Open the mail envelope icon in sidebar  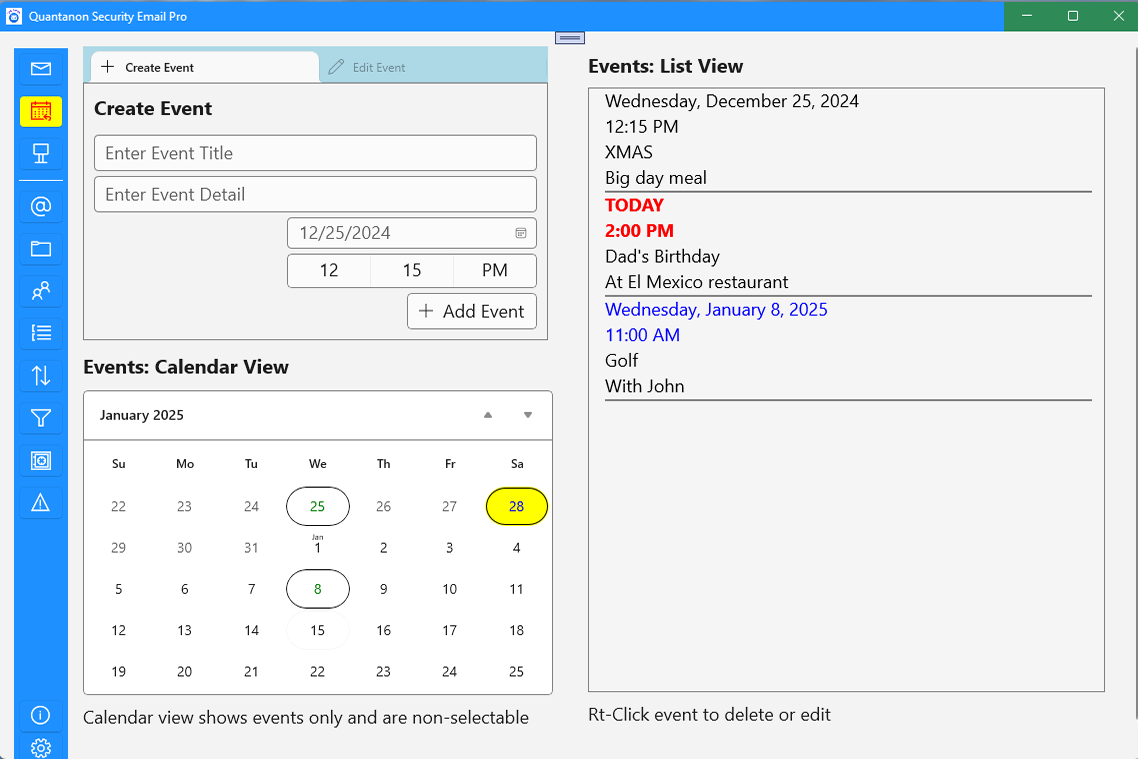coord(41,69)
